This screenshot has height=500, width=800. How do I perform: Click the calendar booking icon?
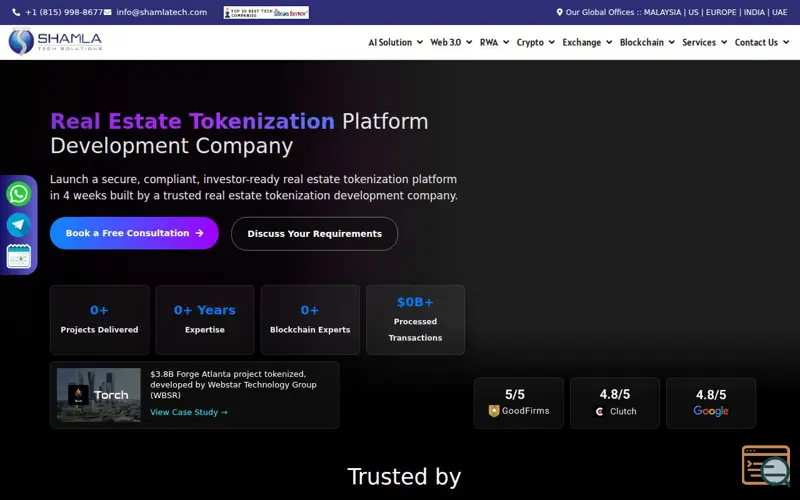click(x=19, y=256)
